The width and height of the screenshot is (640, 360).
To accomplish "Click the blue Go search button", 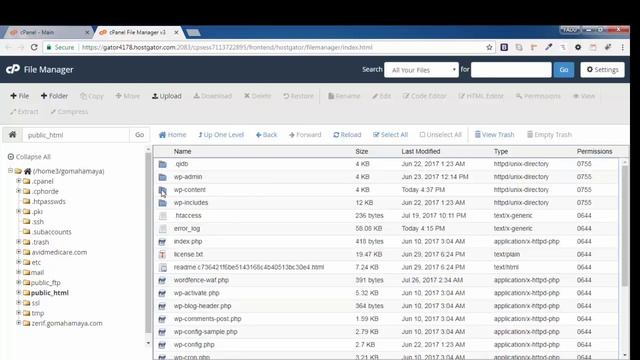I will click(564, 70).
